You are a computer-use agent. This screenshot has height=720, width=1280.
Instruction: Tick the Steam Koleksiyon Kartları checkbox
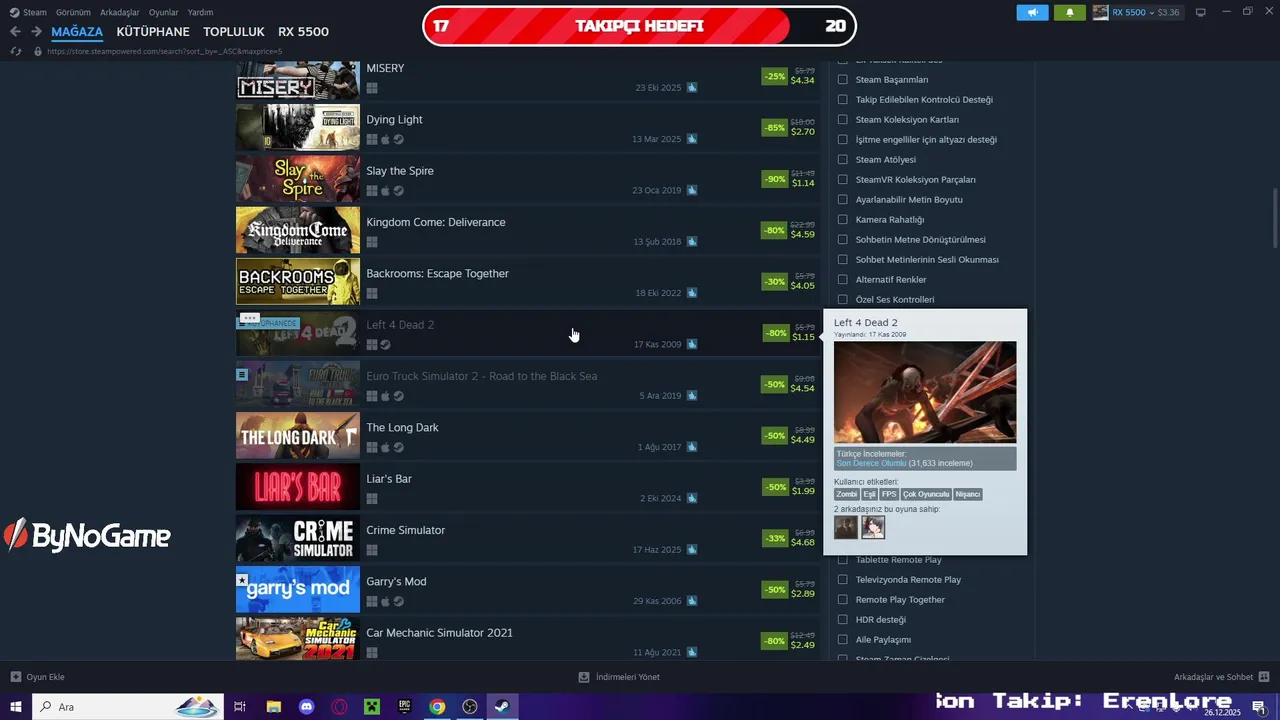[843, 119]
